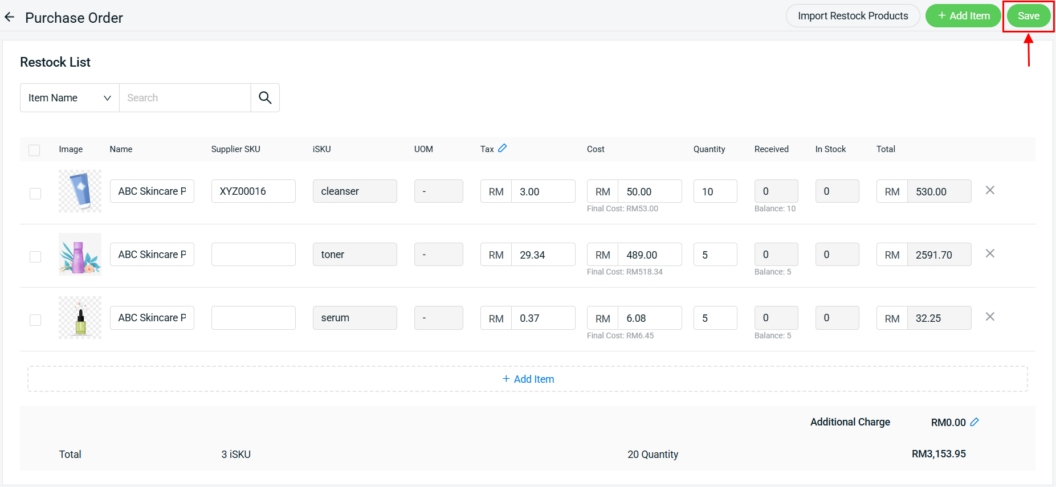Image resolution: width=1056 pixels, height=487 pixels.
Task: Remove the cleanser row with X icon
Action: click(x=990, y=190)
